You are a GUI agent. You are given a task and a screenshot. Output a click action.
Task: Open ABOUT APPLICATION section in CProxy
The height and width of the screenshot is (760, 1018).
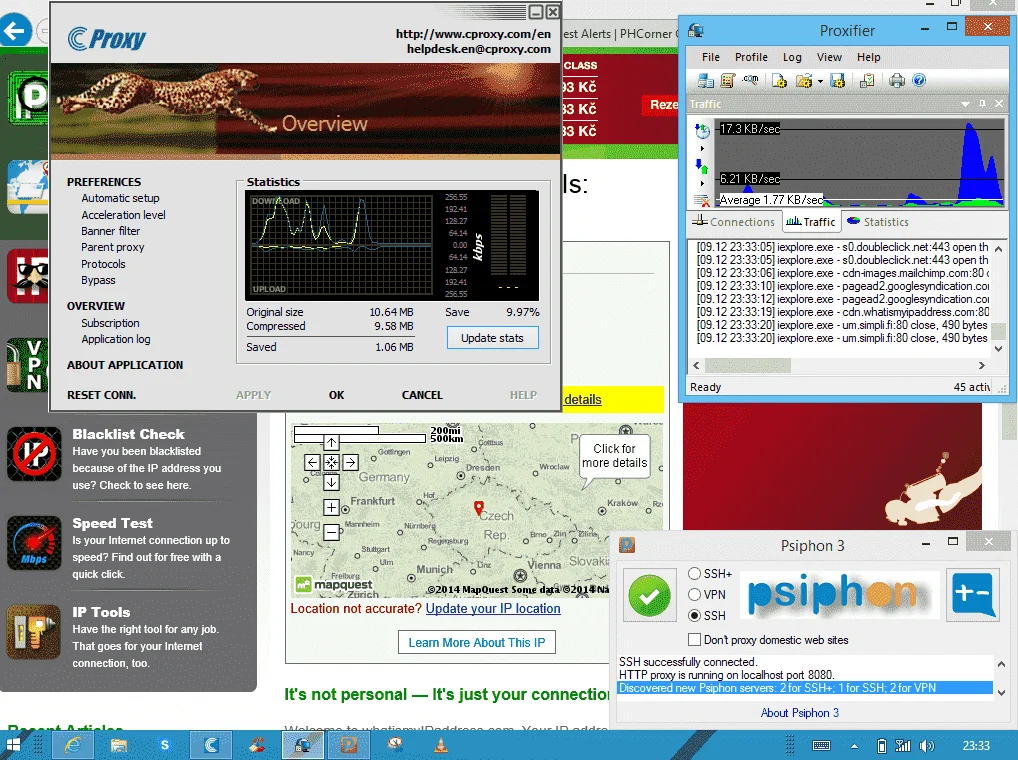[x=125, y=365]
